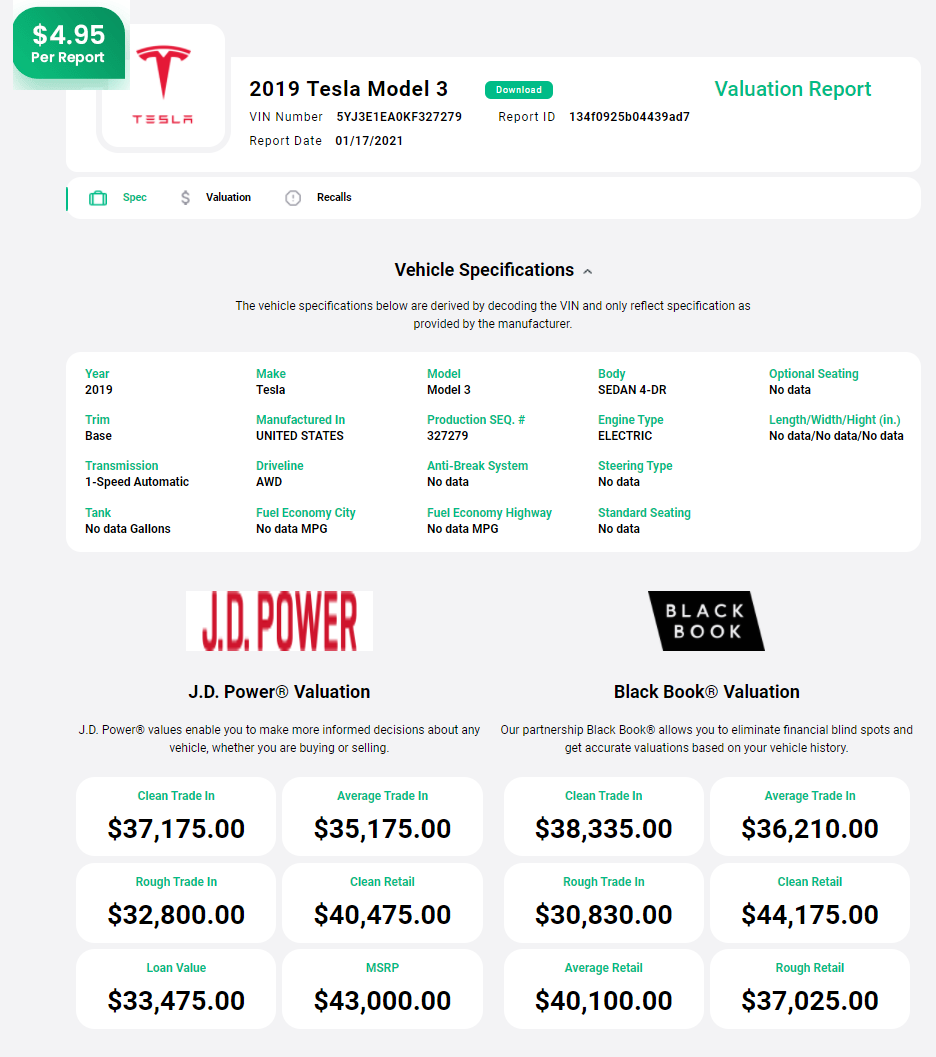Switch to the Valuation tab
Screen dimensions: 936x1057
coord(228,198)
